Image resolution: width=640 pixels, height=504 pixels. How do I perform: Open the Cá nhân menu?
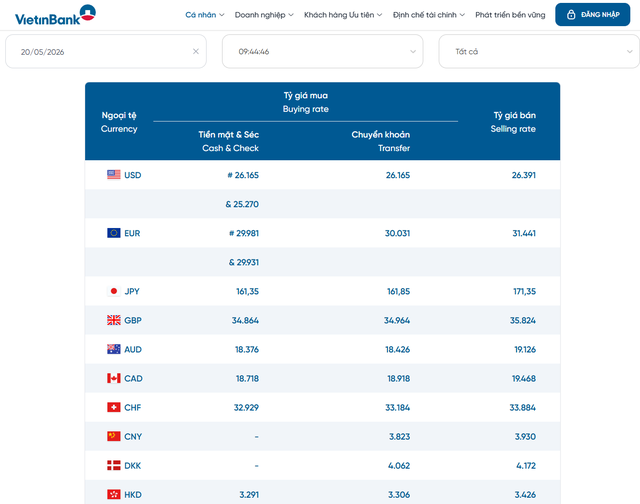(x=204, y=15)
